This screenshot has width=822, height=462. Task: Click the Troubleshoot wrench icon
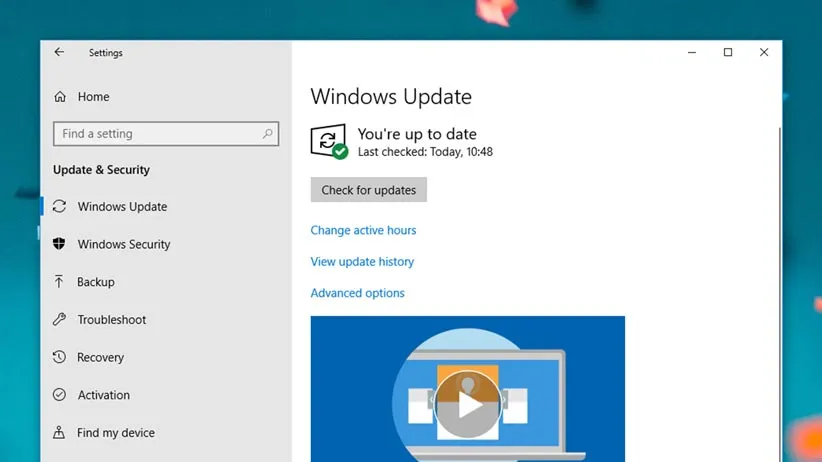tap(59, 320)
